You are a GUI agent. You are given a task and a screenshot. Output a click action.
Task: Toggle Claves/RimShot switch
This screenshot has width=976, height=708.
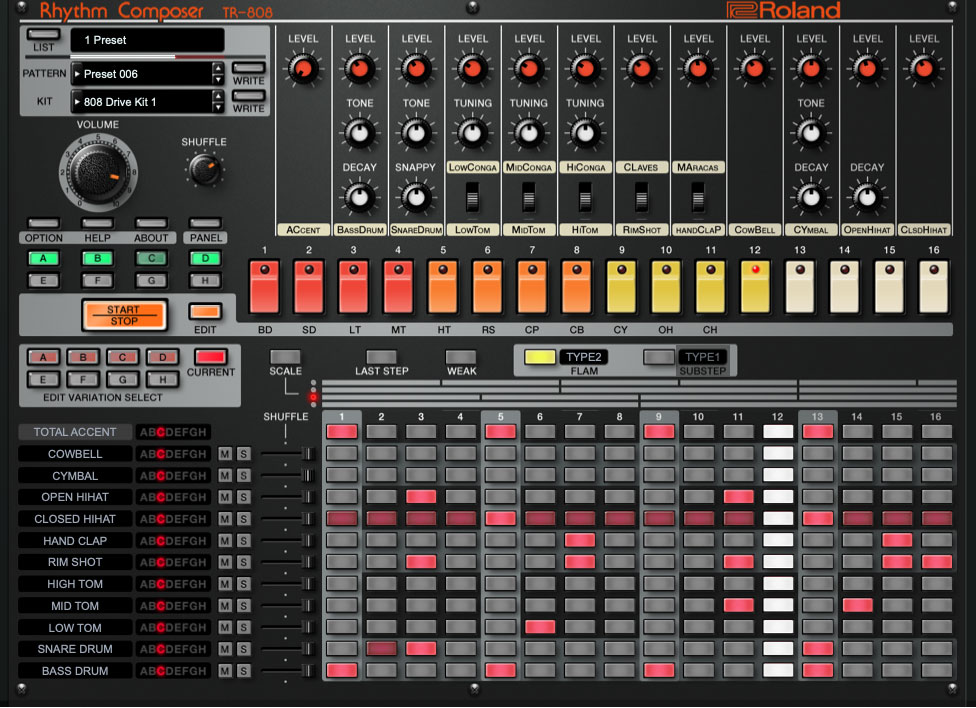641,198
